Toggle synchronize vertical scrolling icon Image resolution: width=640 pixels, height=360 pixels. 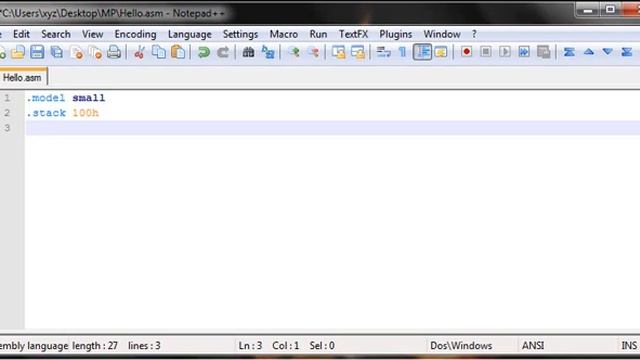tap(338, 52)
